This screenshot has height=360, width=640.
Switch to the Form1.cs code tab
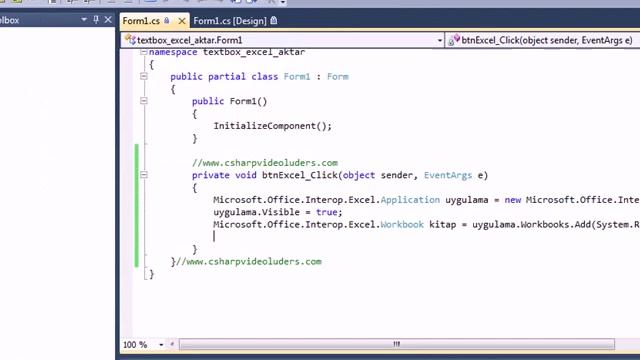141,21
